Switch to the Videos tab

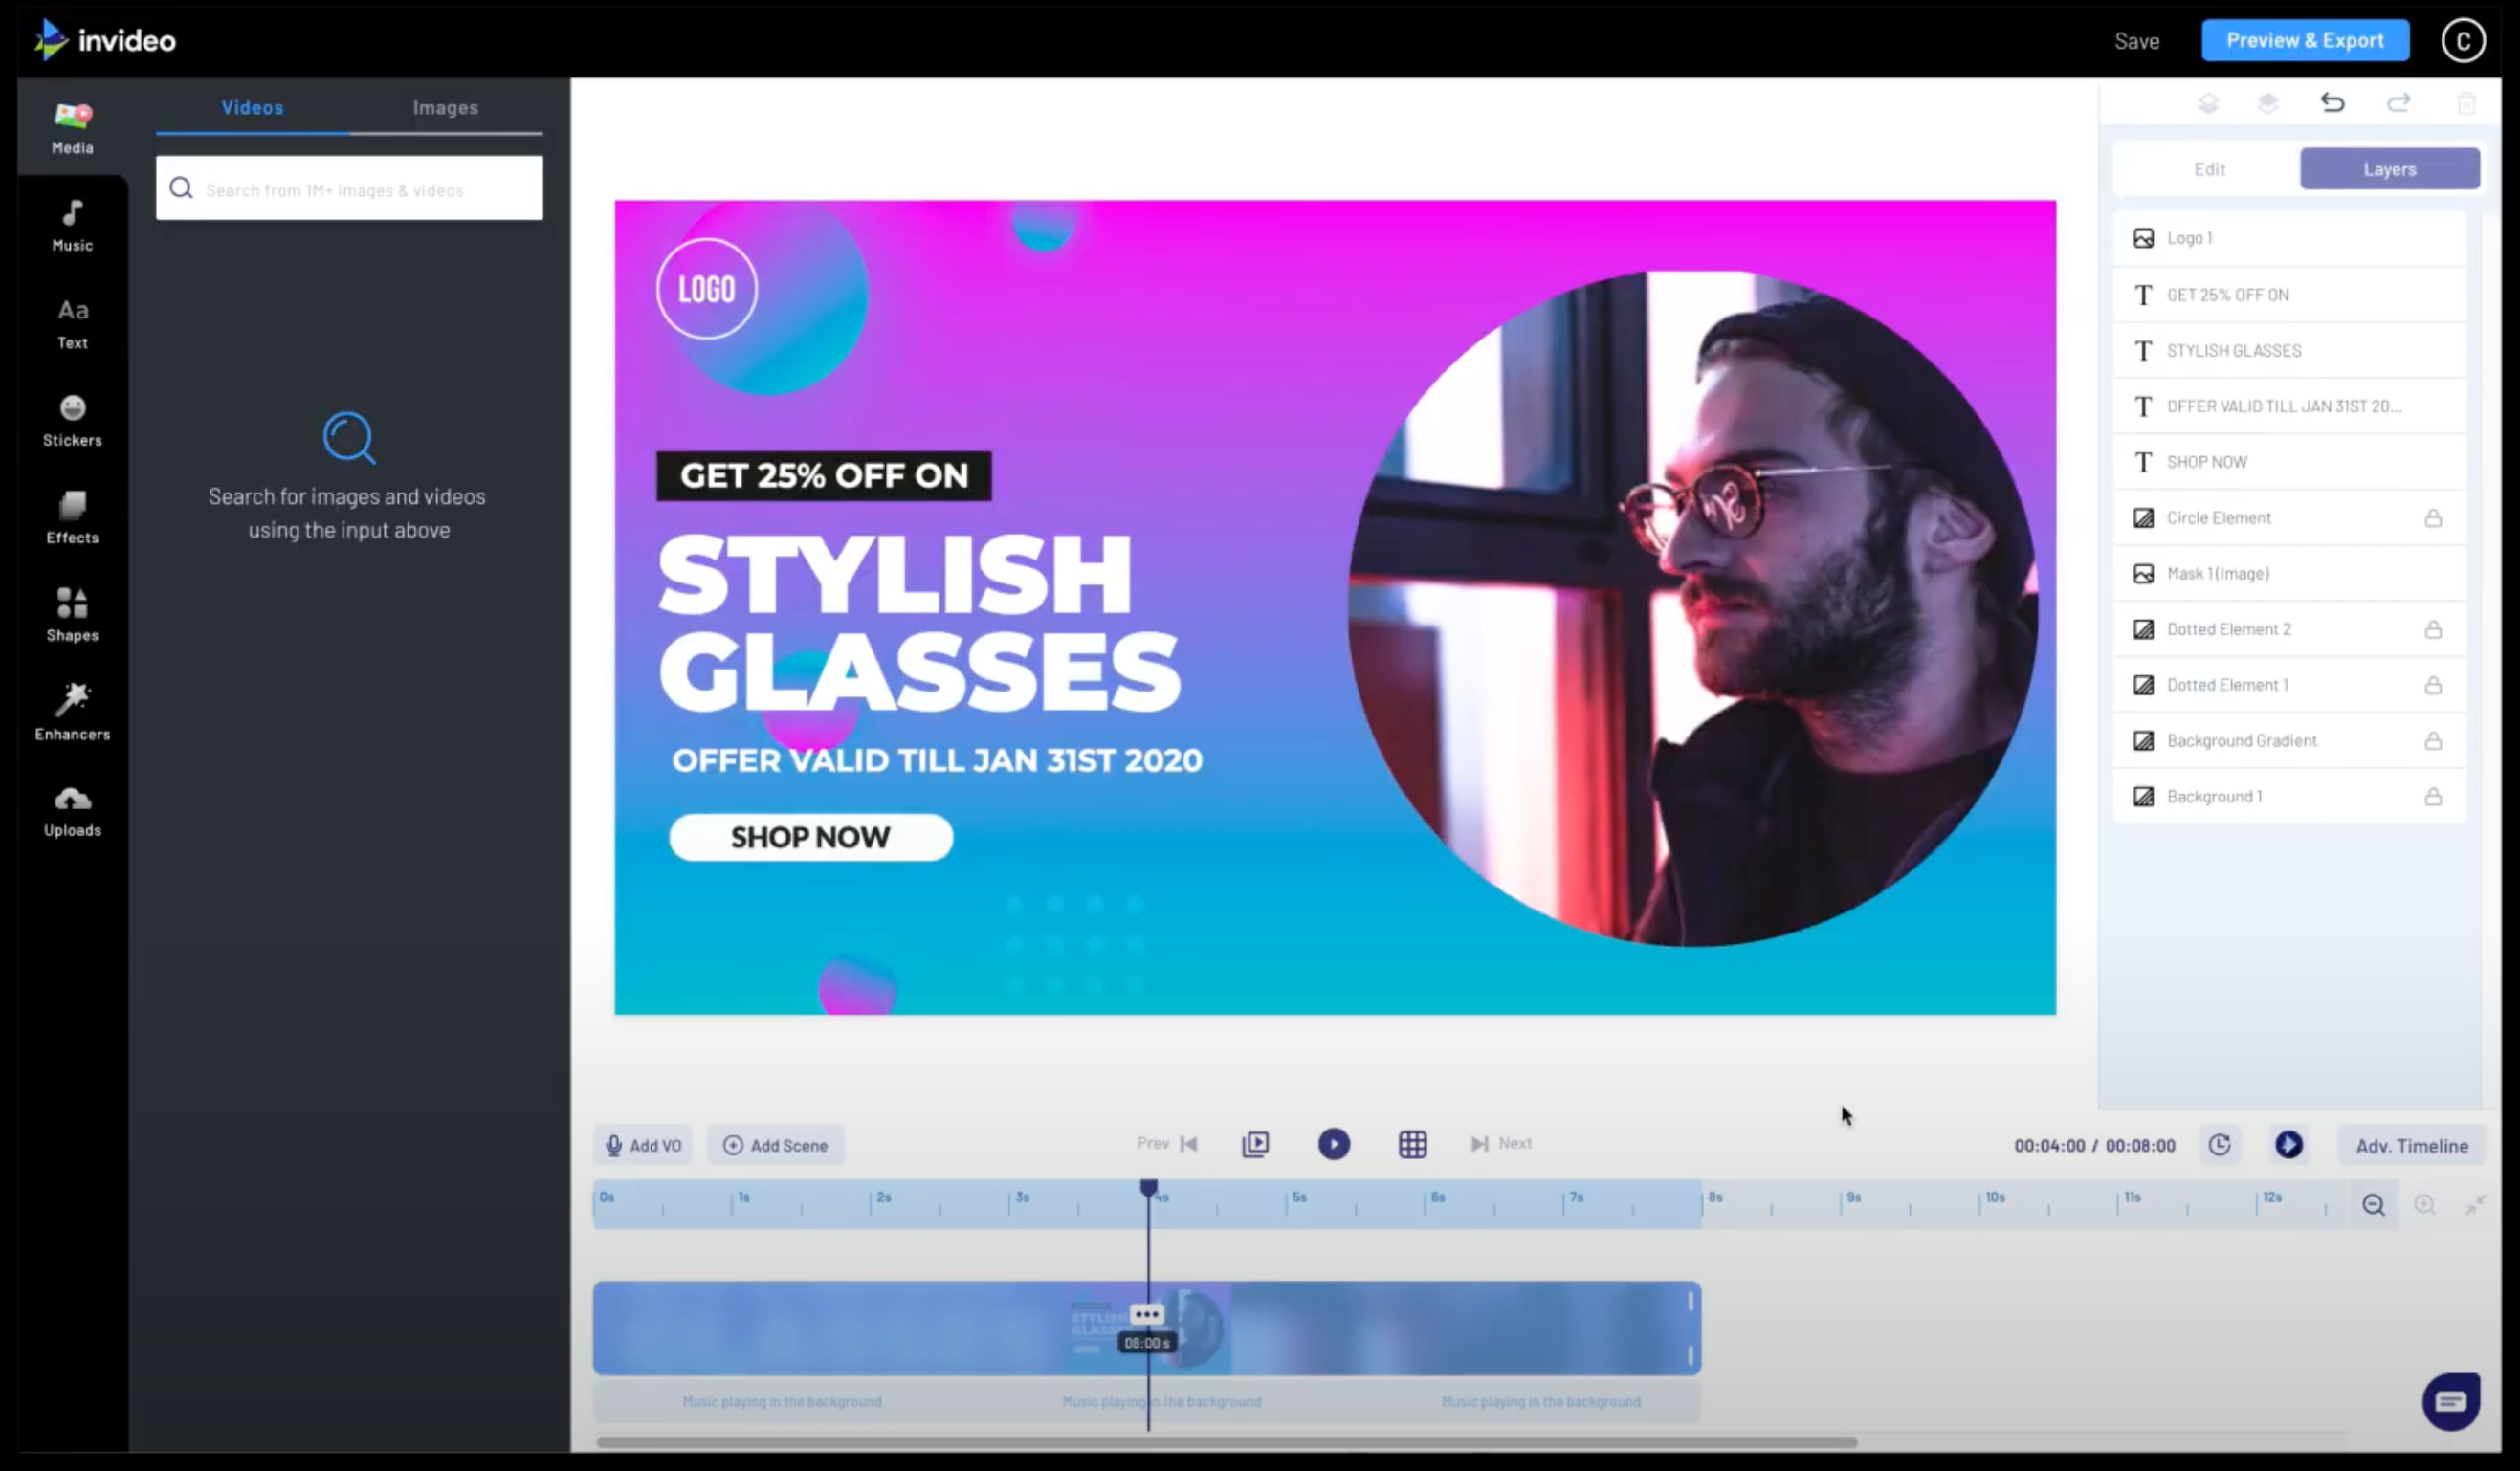click(251, 107)
